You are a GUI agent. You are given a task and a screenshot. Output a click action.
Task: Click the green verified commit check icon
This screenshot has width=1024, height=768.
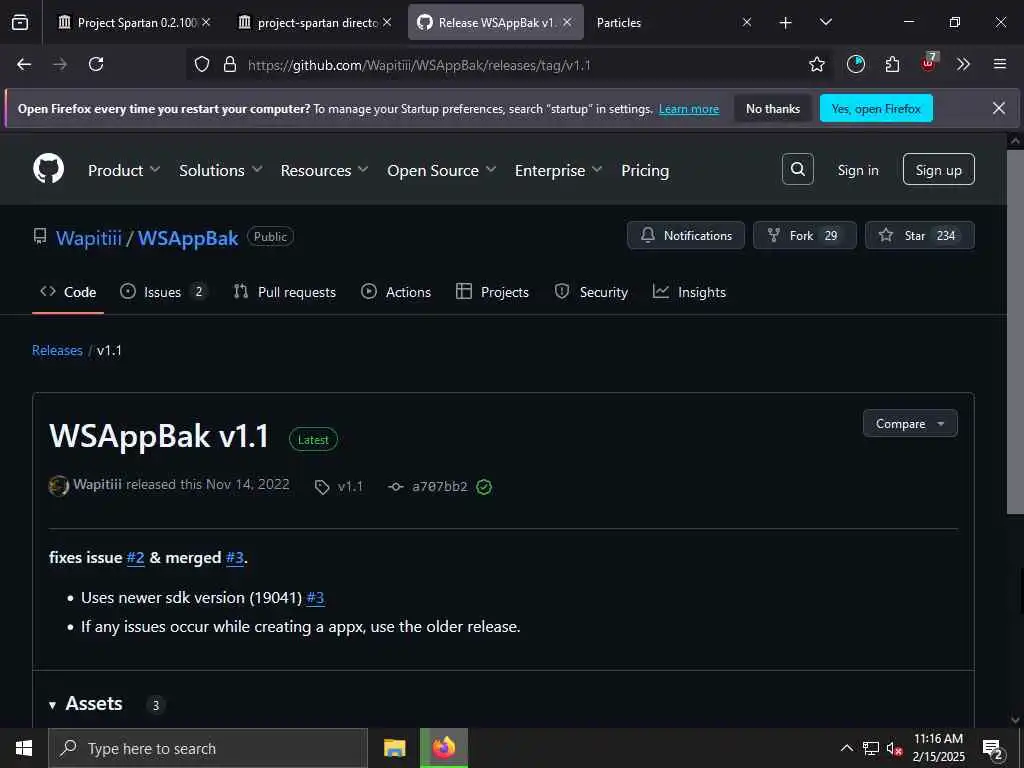pyautogui.click(x=484, y=487)
